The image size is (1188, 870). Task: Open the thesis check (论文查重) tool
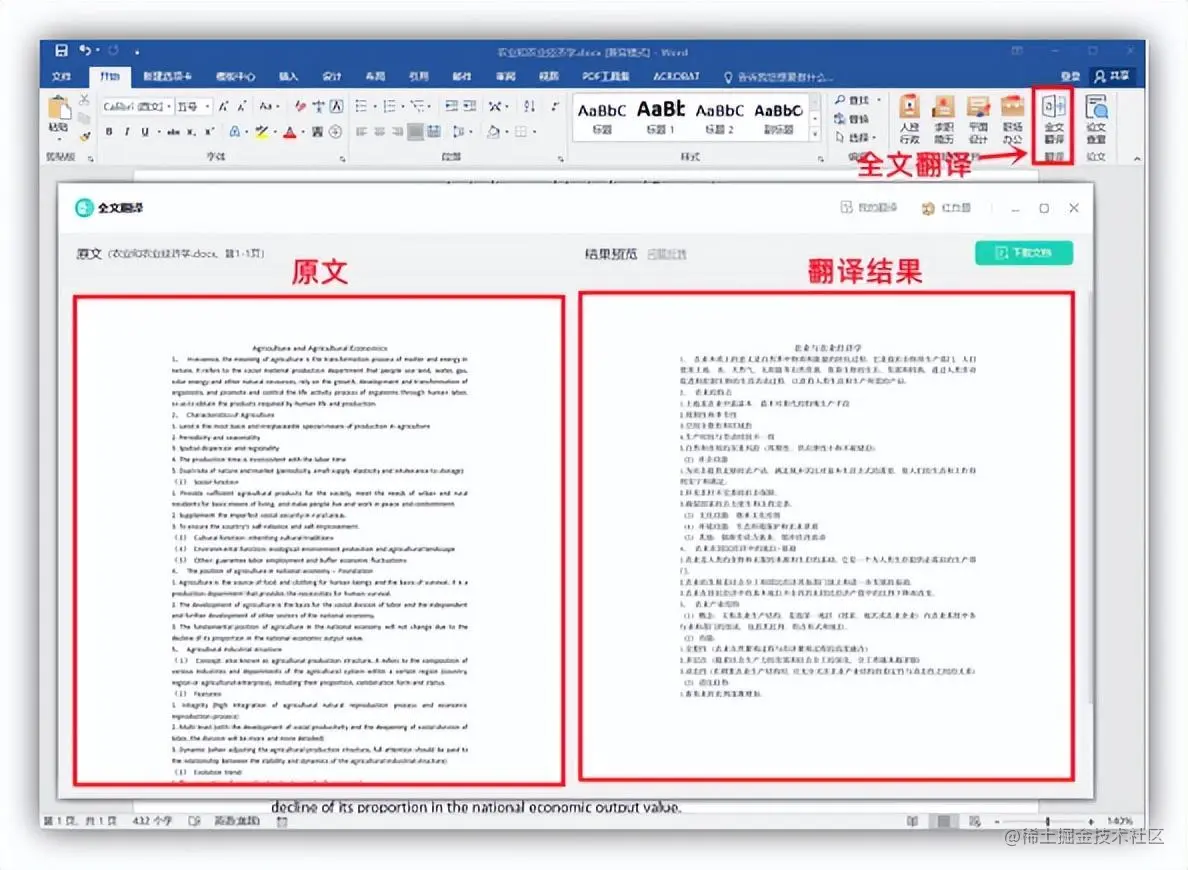(x=1096, y=120)
